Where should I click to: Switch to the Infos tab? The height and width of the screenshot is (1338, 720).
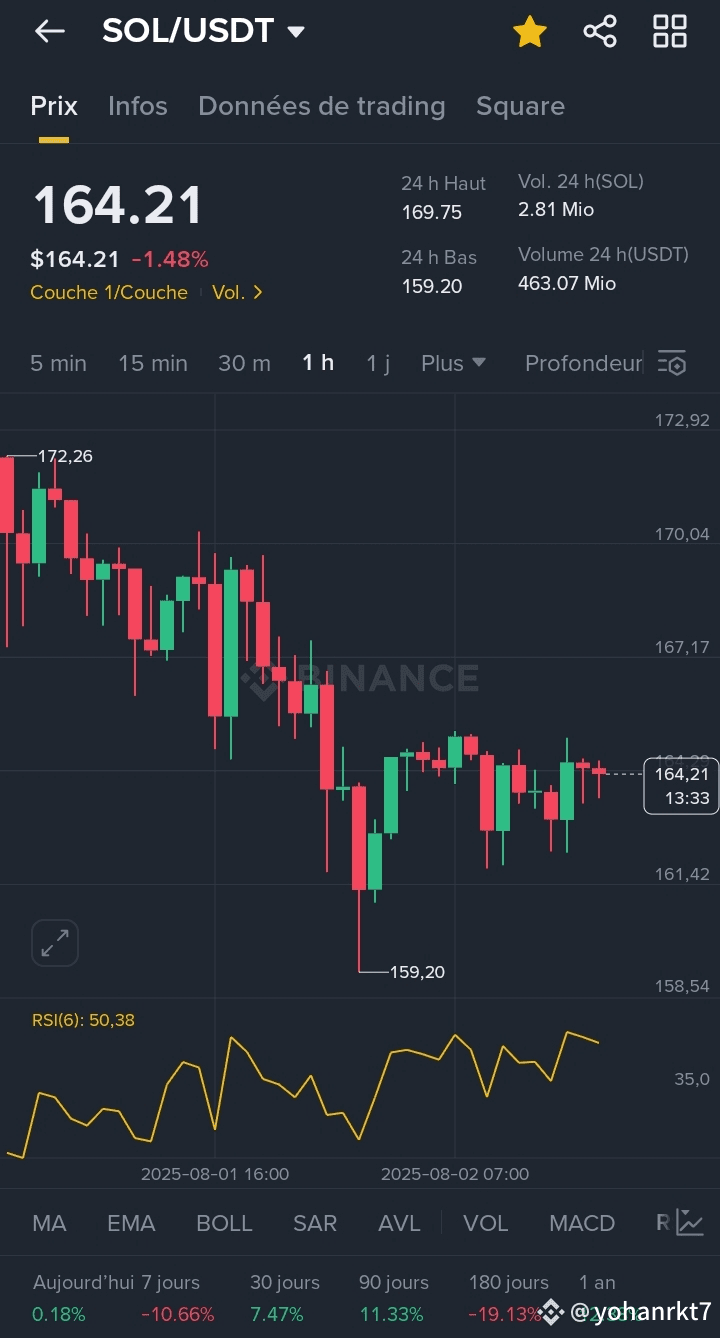point(138,106)
